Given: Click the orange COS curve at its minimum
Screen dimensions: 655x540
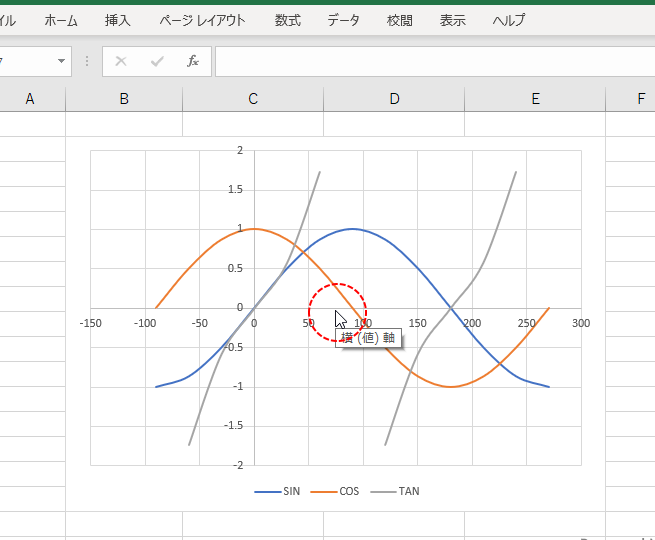Looking at the screenshot, I should 451,387.
